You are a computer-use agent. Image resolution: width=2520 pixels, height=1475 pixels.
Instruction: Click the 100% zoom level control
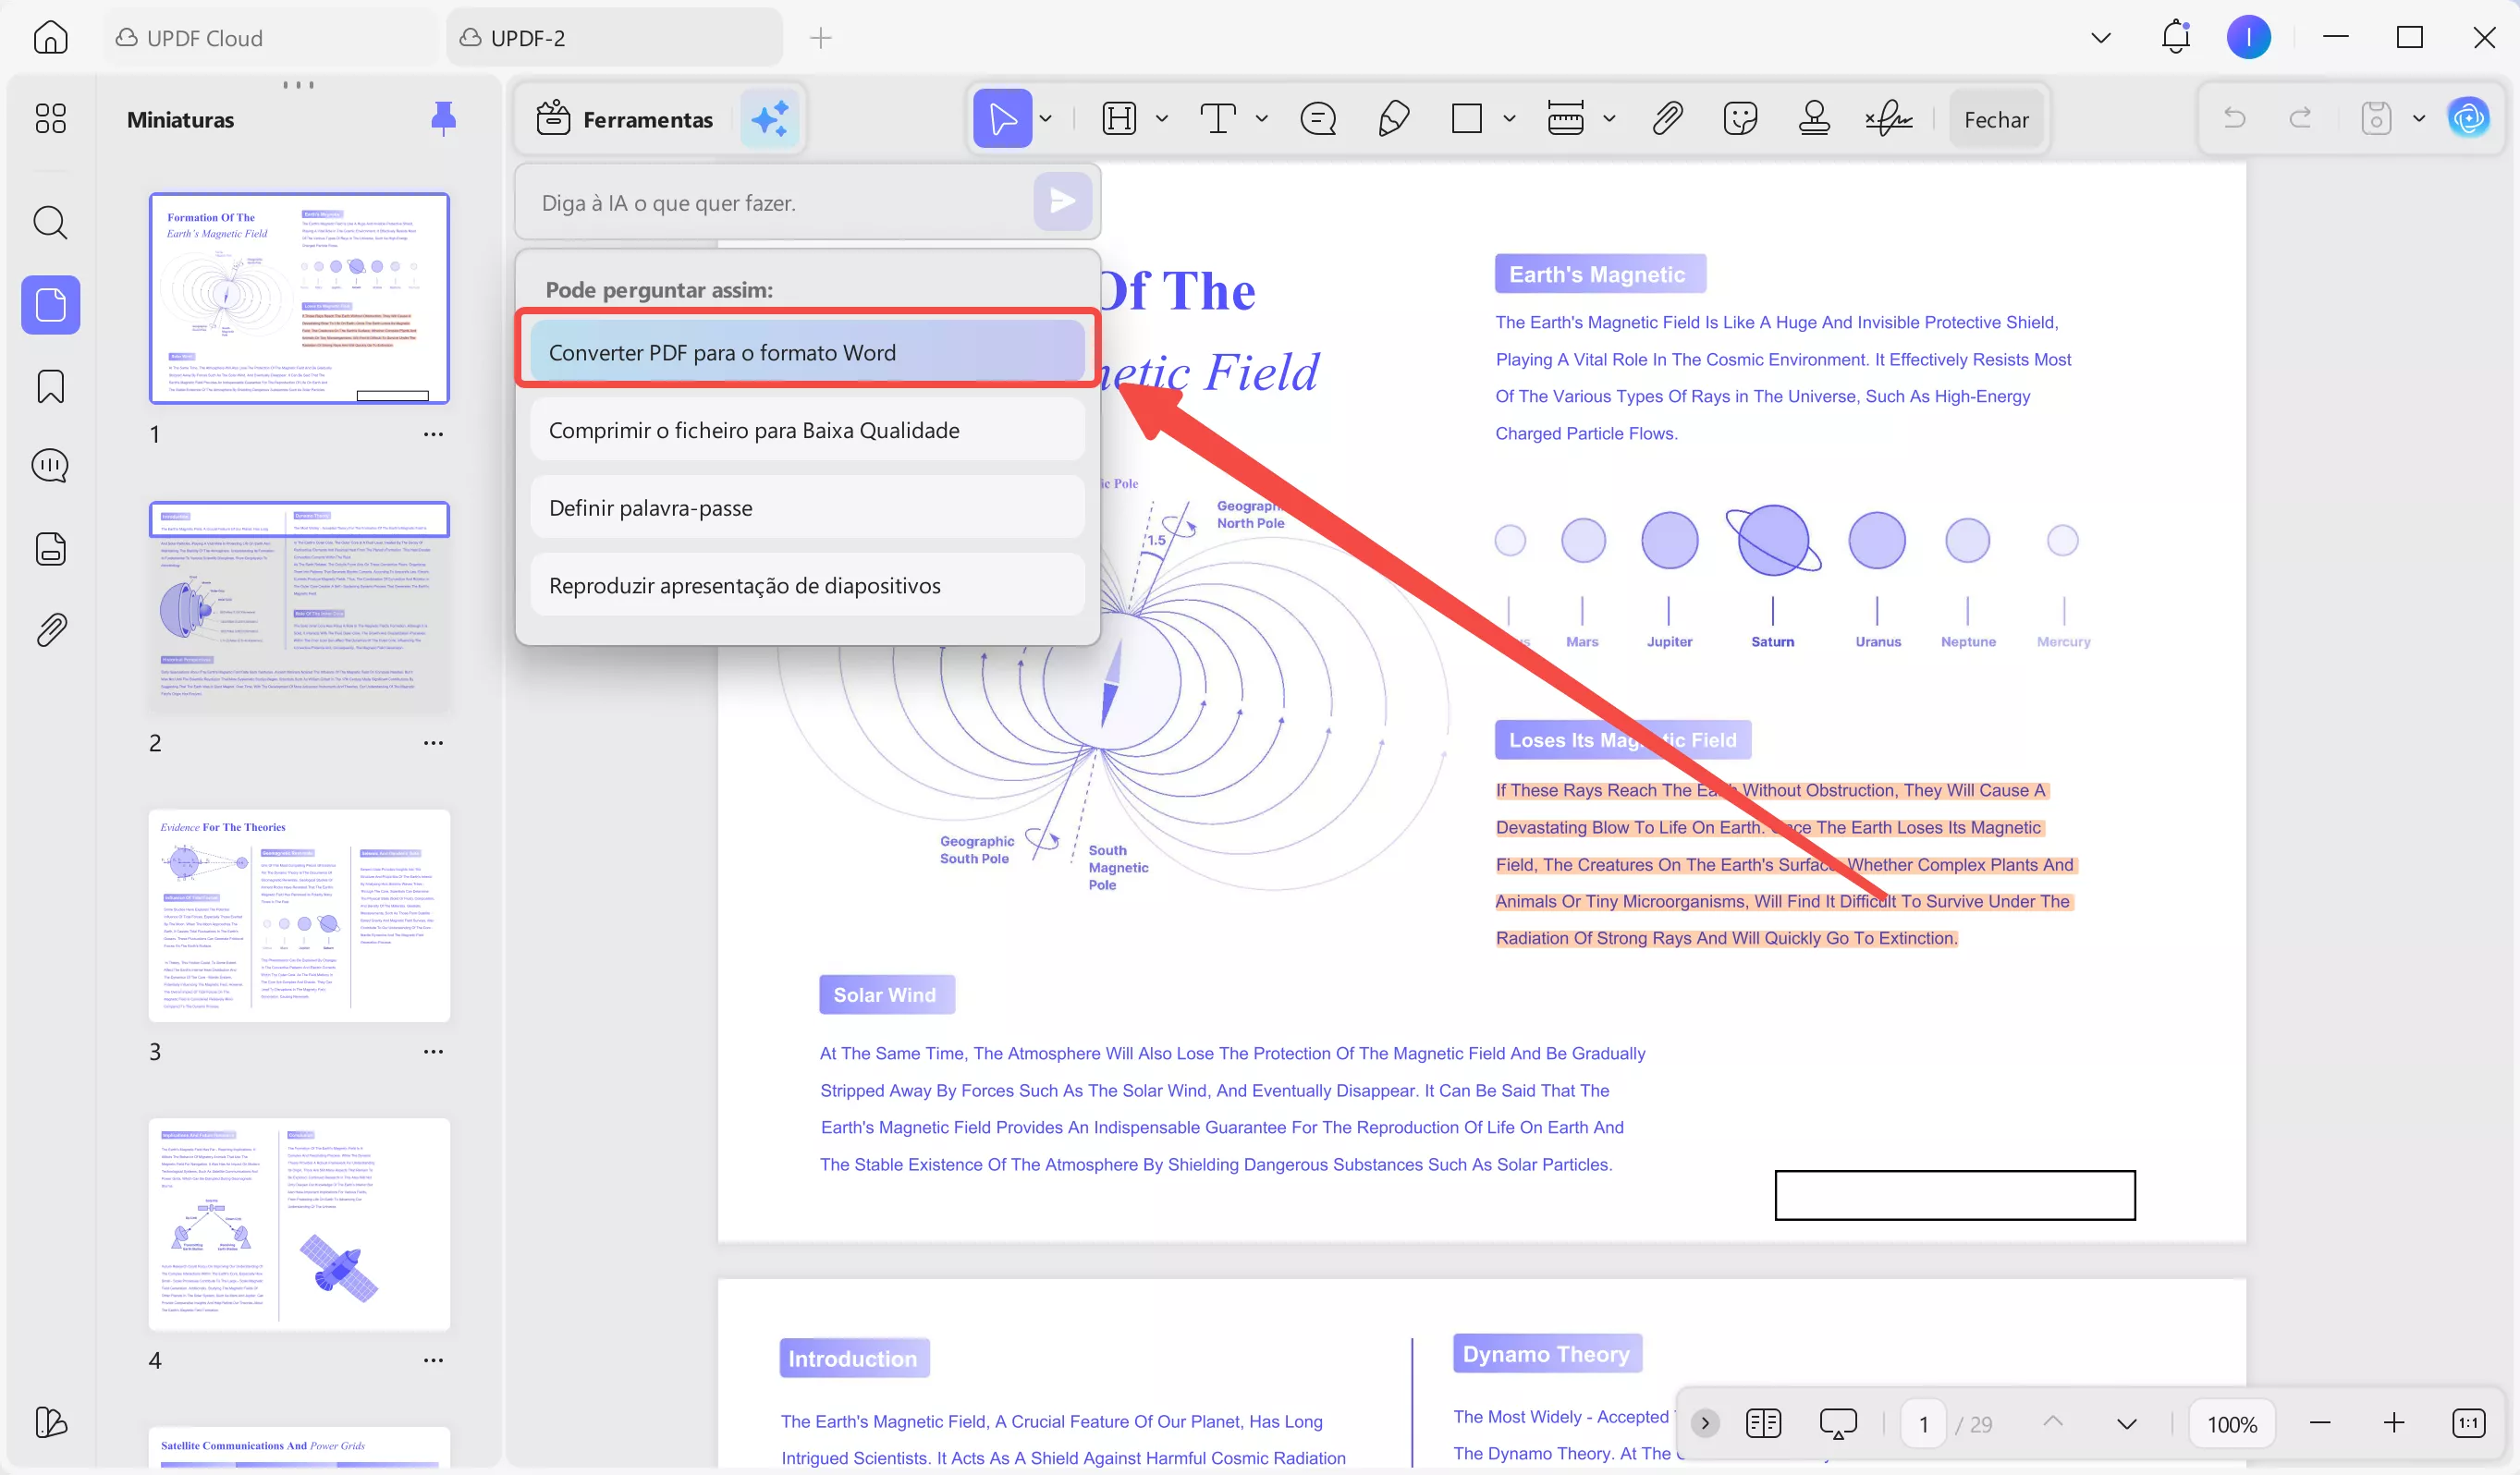tap(2232, 1422)
